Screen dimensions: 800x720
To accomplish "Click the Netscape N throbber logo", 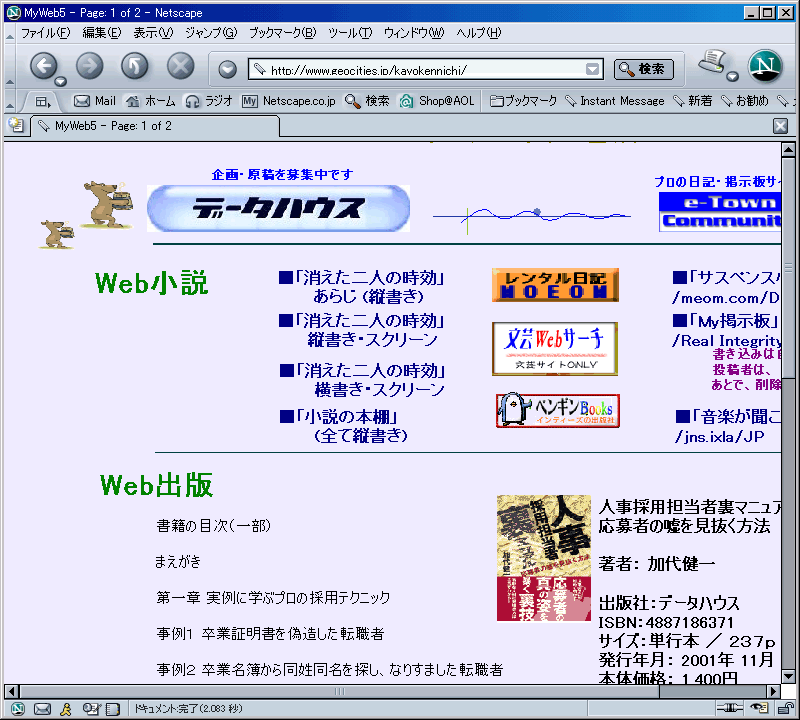I will pos(765,66).
